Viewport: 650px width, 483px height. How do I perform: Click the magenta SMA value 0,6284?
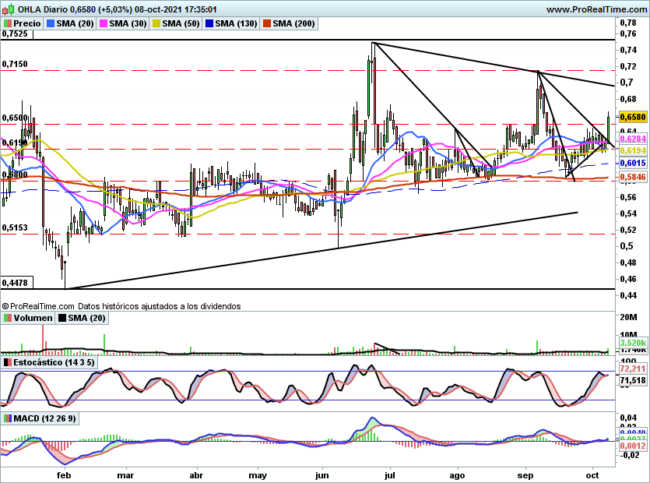(633, 139)
